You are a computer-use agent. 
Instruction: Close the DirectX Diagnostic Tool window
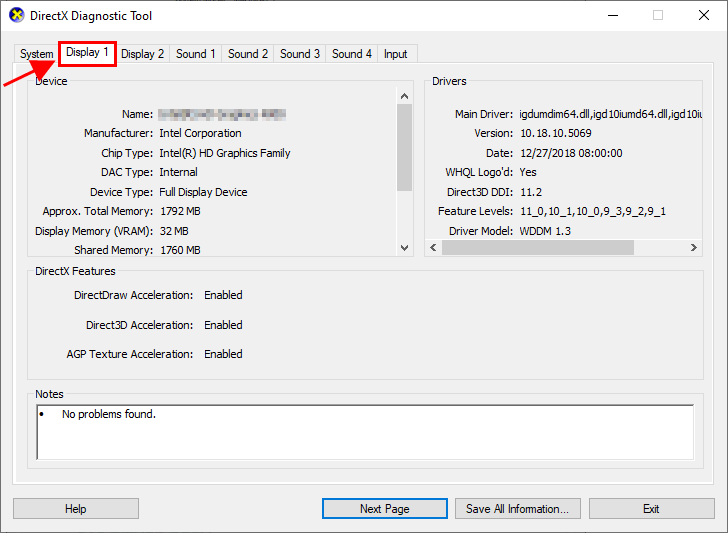704,15
